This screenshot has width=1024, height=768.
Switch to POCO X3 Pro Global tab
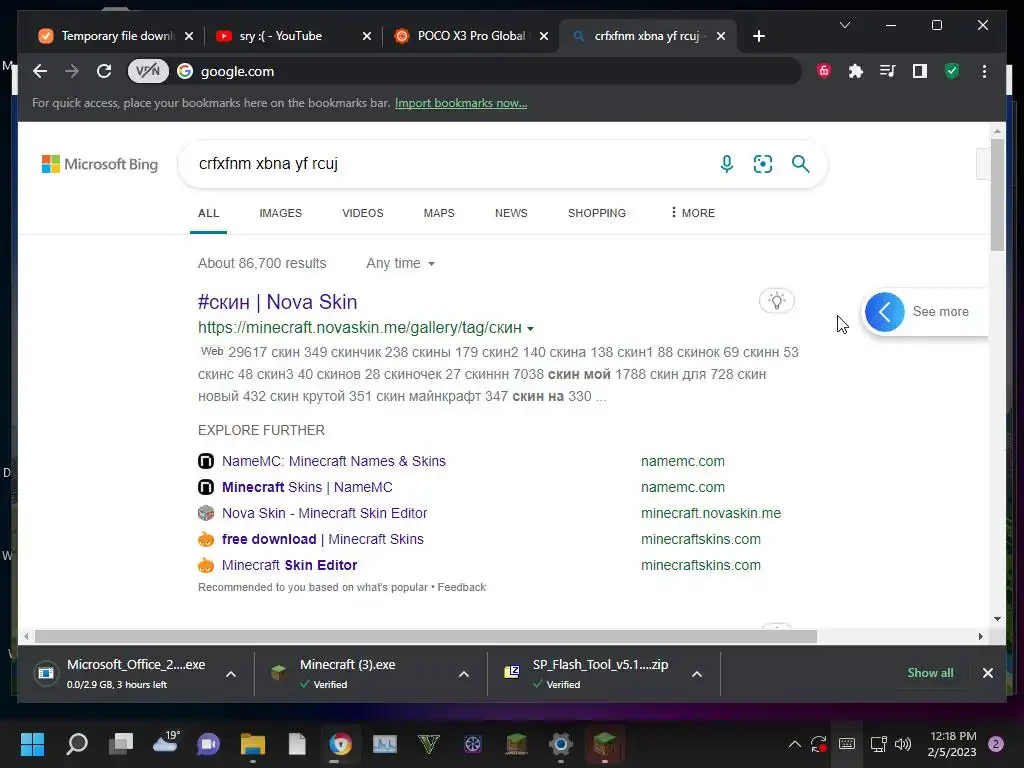[x=470, y=36]
